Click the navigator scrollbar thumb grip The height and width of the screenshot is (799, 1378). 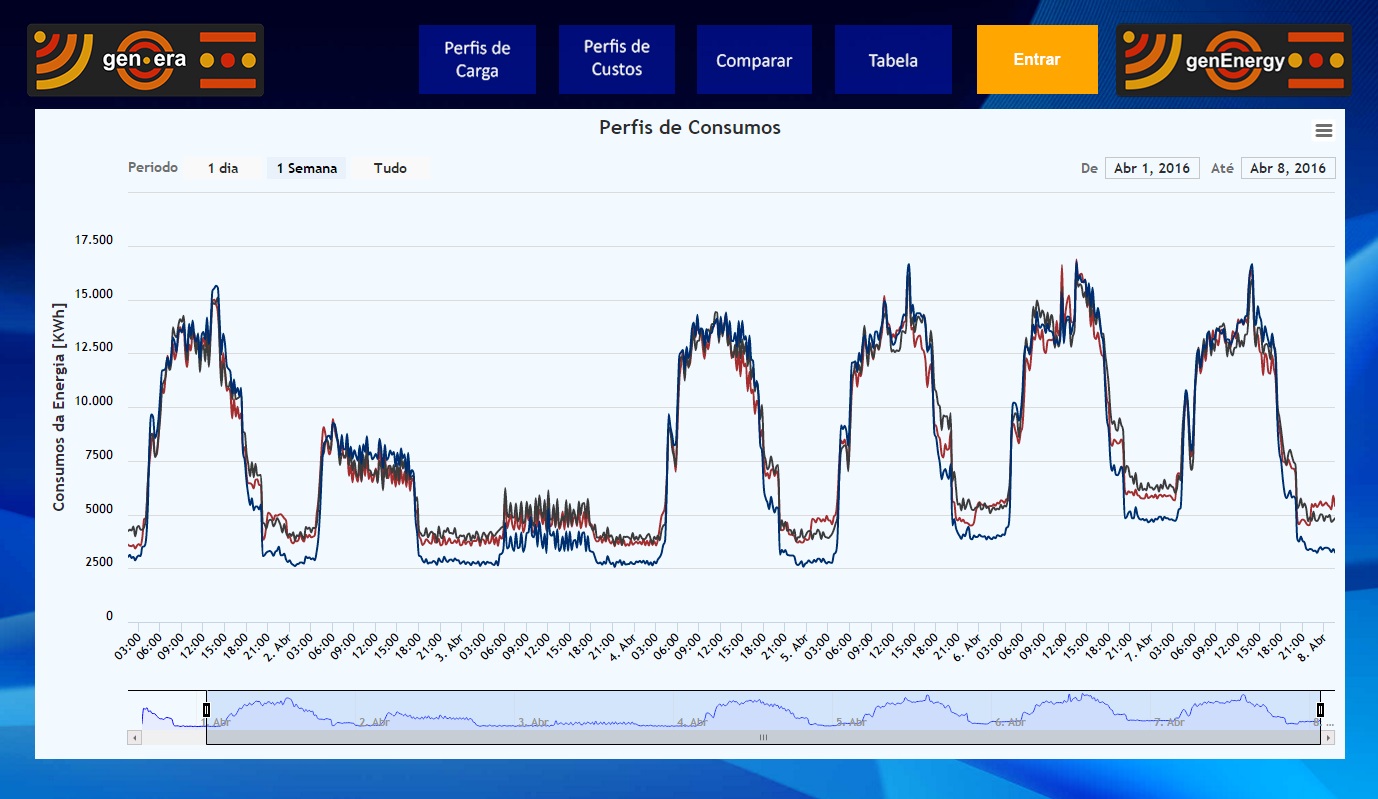pyautogui.click(x=763, y=737)
